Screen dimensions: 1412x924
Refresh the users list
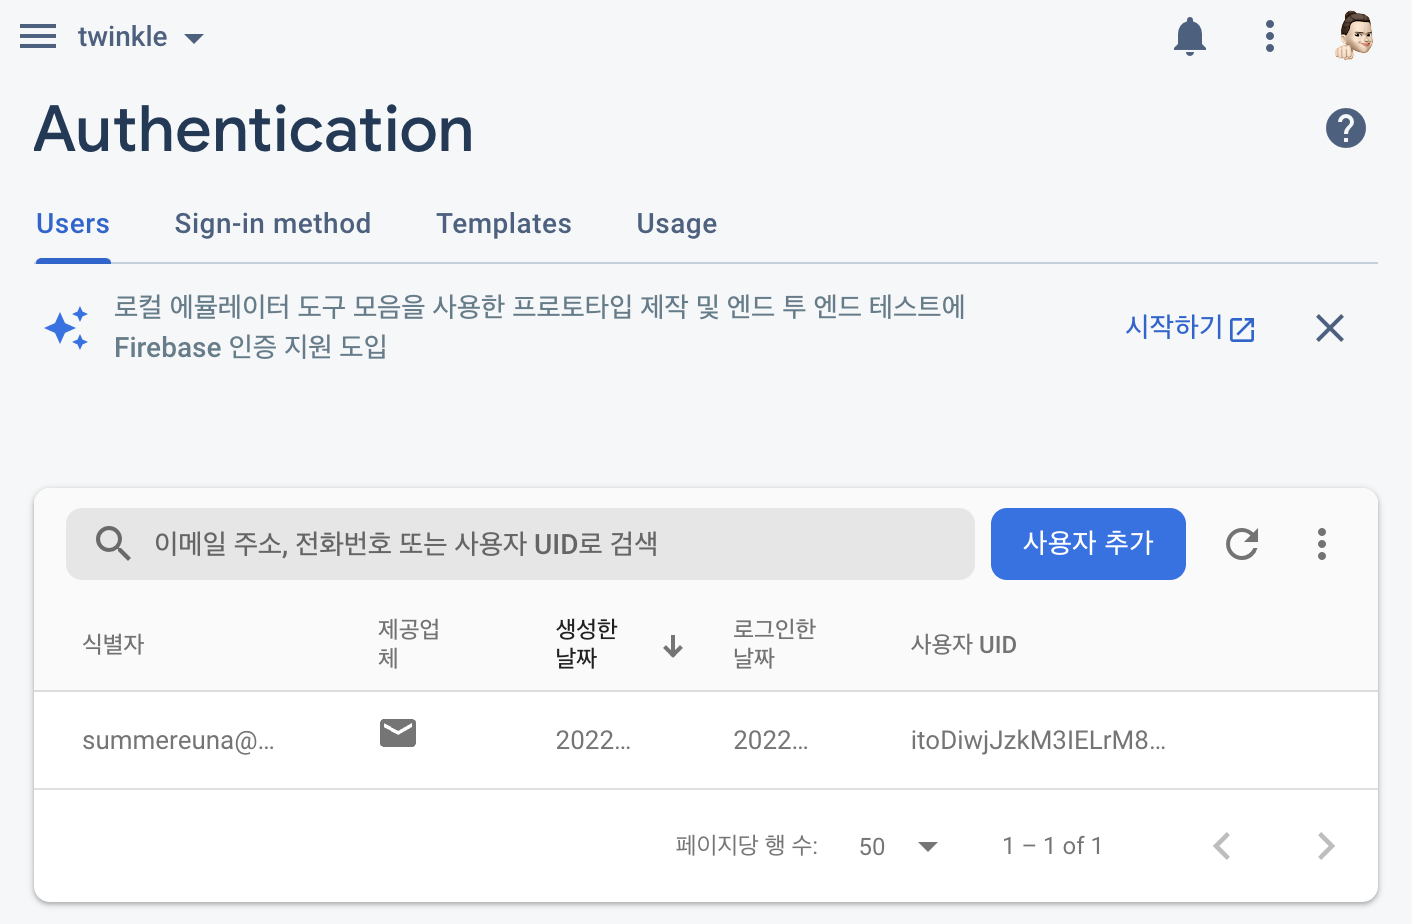point(1242,544)
